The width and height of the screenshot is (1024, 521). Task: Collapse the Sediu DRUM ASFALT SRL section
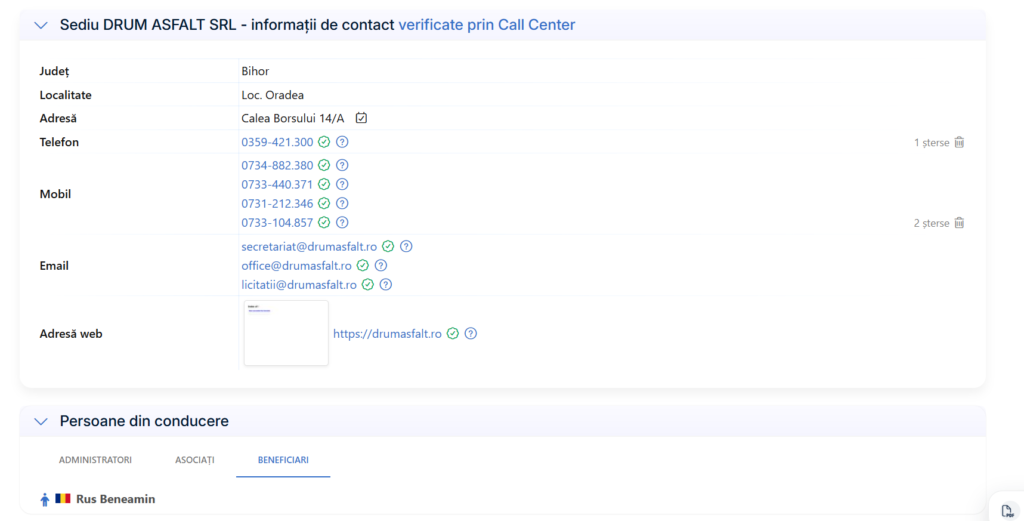pyautogui.click(x=41, y=25)
